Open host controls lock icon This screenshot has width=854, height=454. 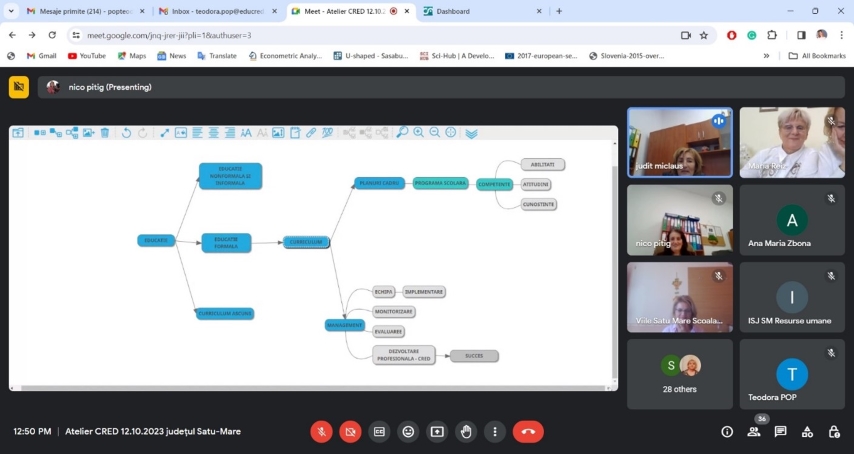834,431
